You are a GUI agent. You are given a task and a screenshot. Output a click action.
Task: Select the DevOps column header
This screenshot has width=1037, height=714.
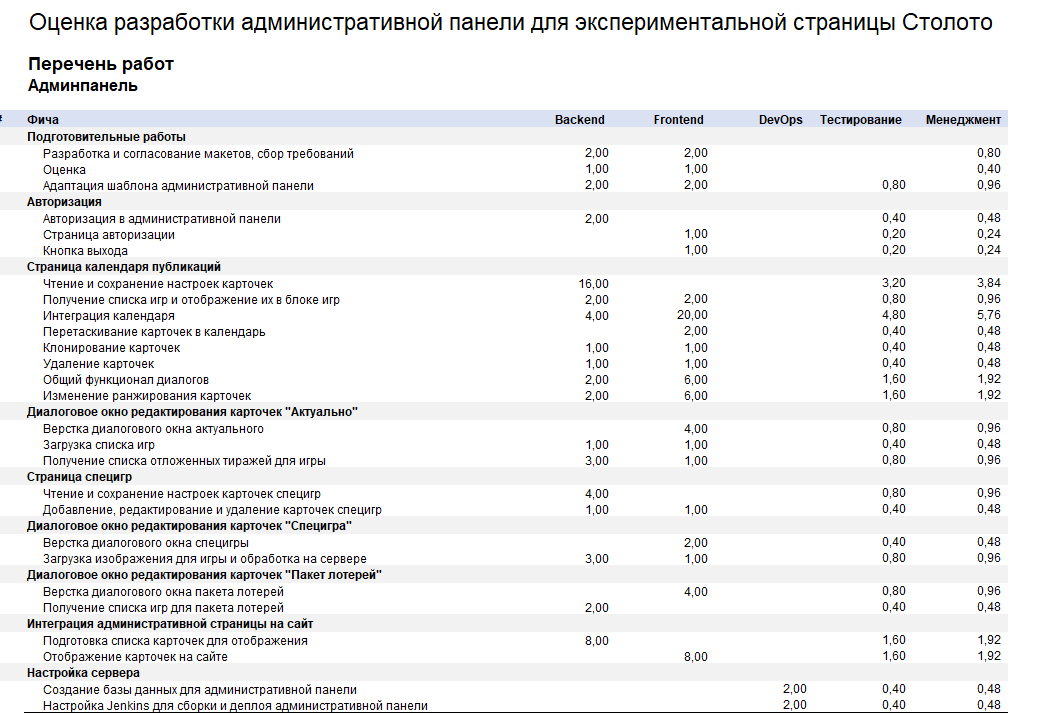(780, 120)
